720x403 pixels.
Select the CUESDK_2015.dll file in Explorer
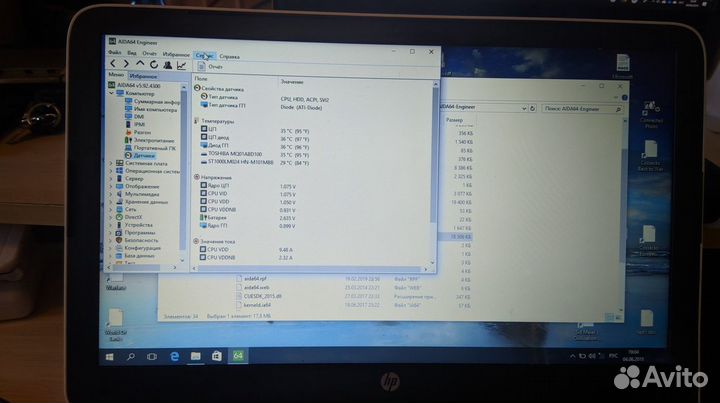tap(263, 296)
